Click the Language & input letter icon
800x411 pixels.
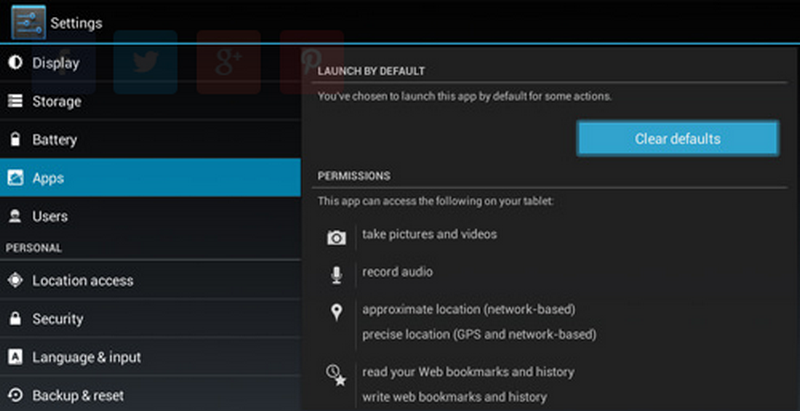click(15, 357)
